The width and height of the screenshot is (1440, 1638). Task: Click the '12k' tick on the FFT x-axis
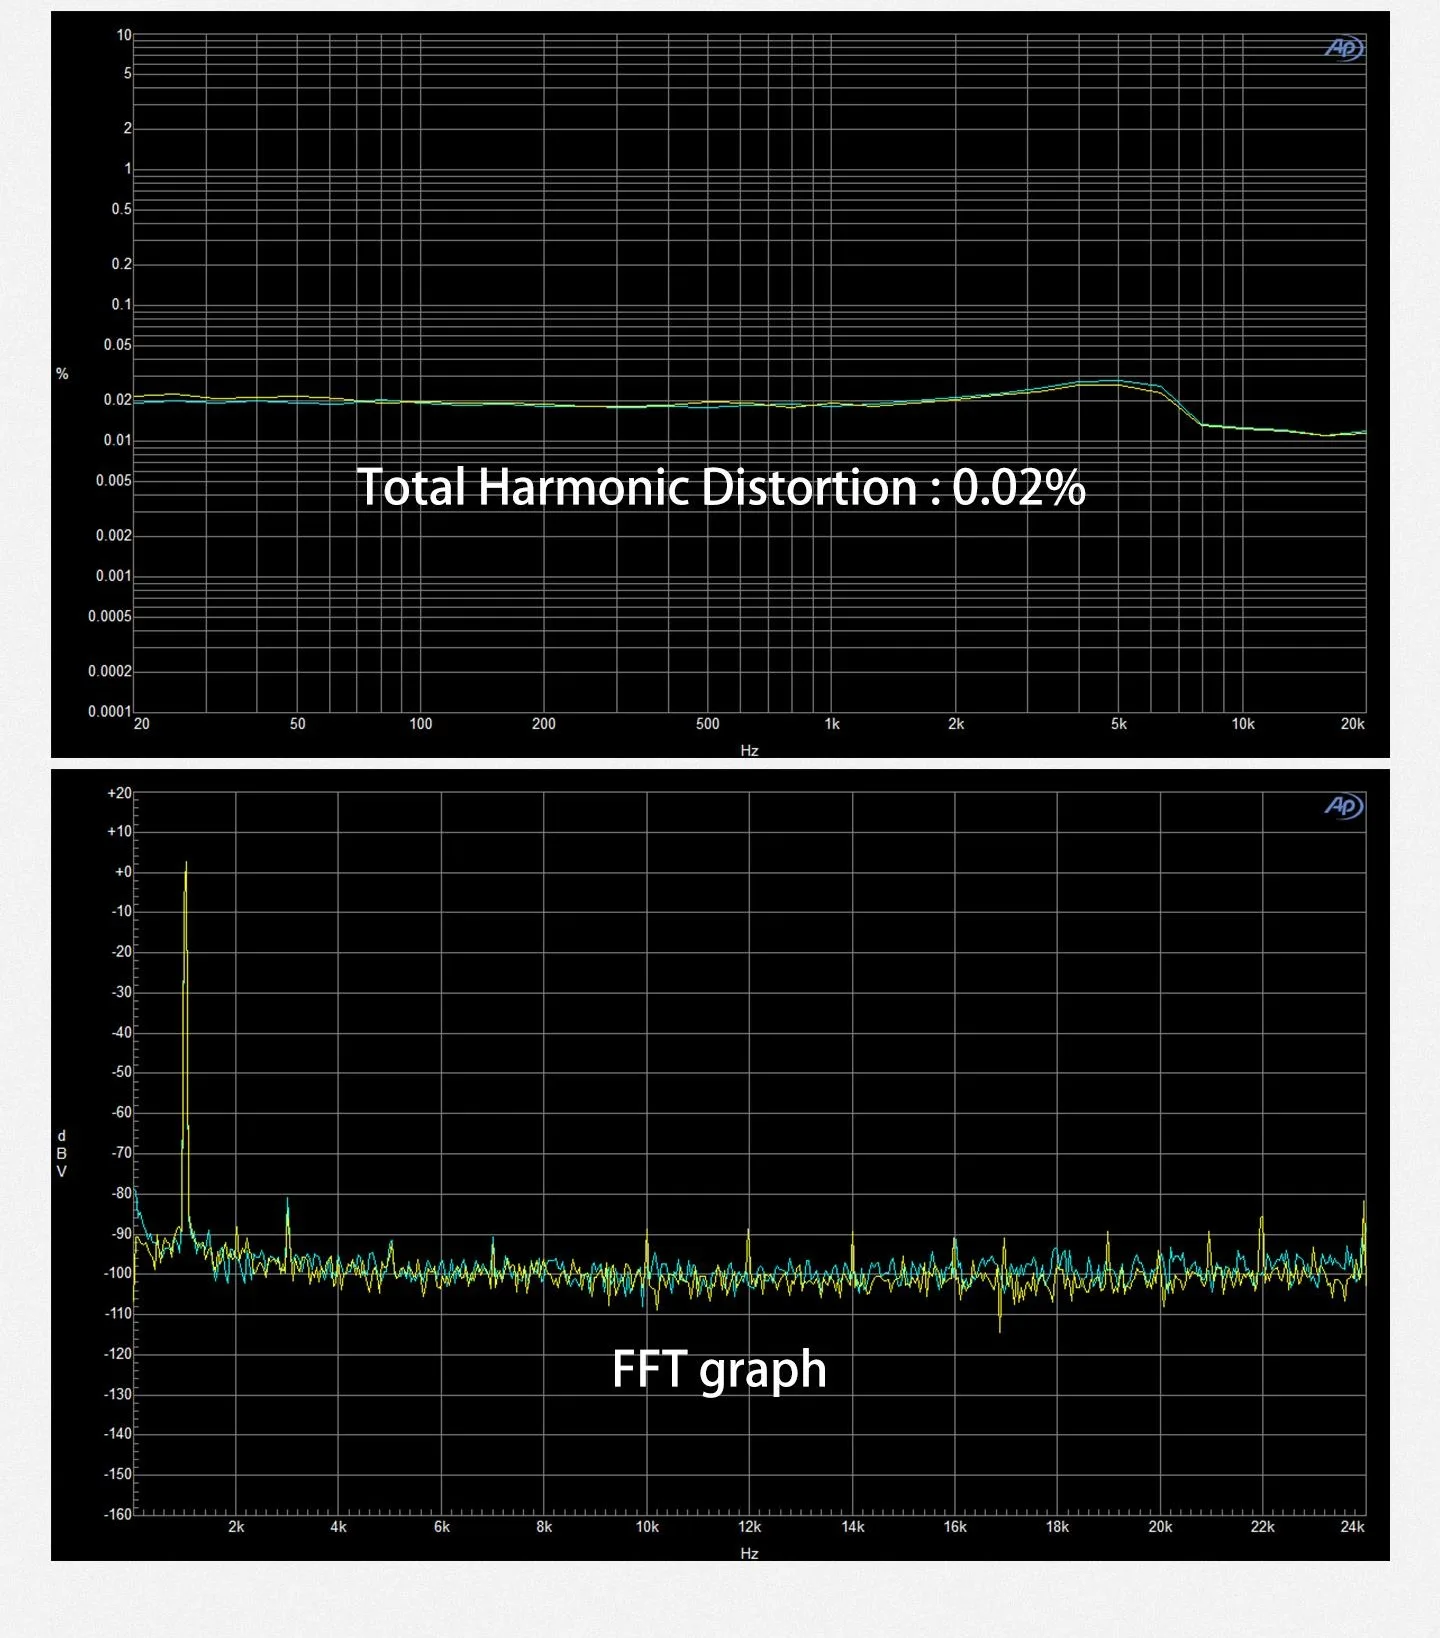[x=750, y=1526]
